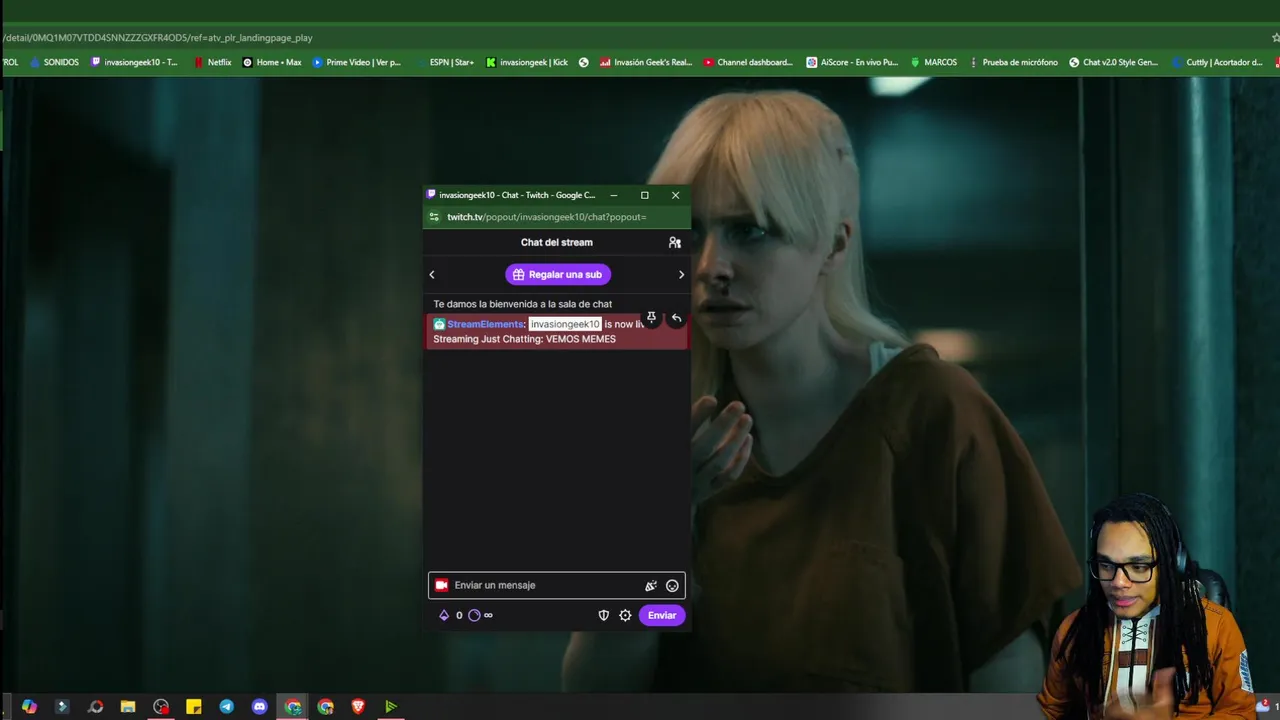The image size is (1280, 720).
Task: Open the invasiongeek | Kick bookmark
Action: pos(527,62)
